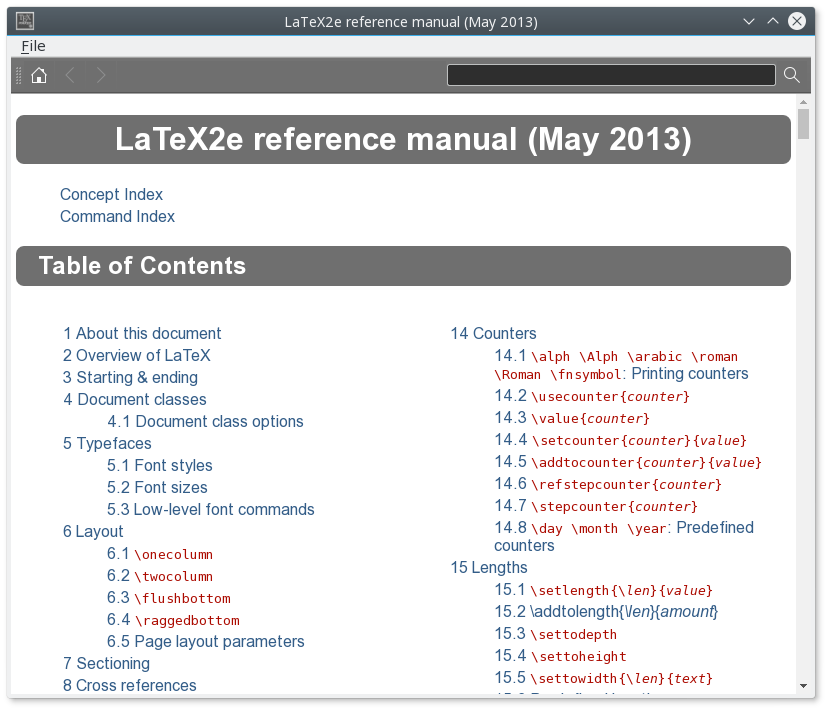Click the Table of Contents heading
This screenshot has width=828, height=711.
142,266
